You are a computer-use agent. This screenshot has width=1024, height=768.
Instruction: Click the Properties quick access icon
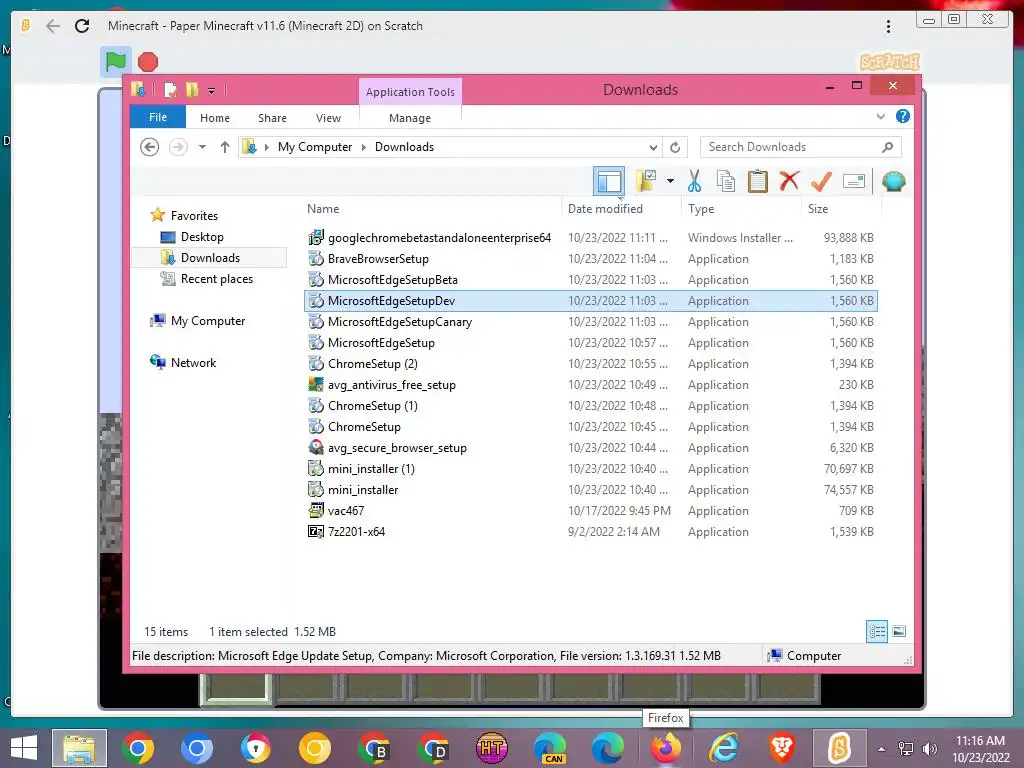(170, 90)
